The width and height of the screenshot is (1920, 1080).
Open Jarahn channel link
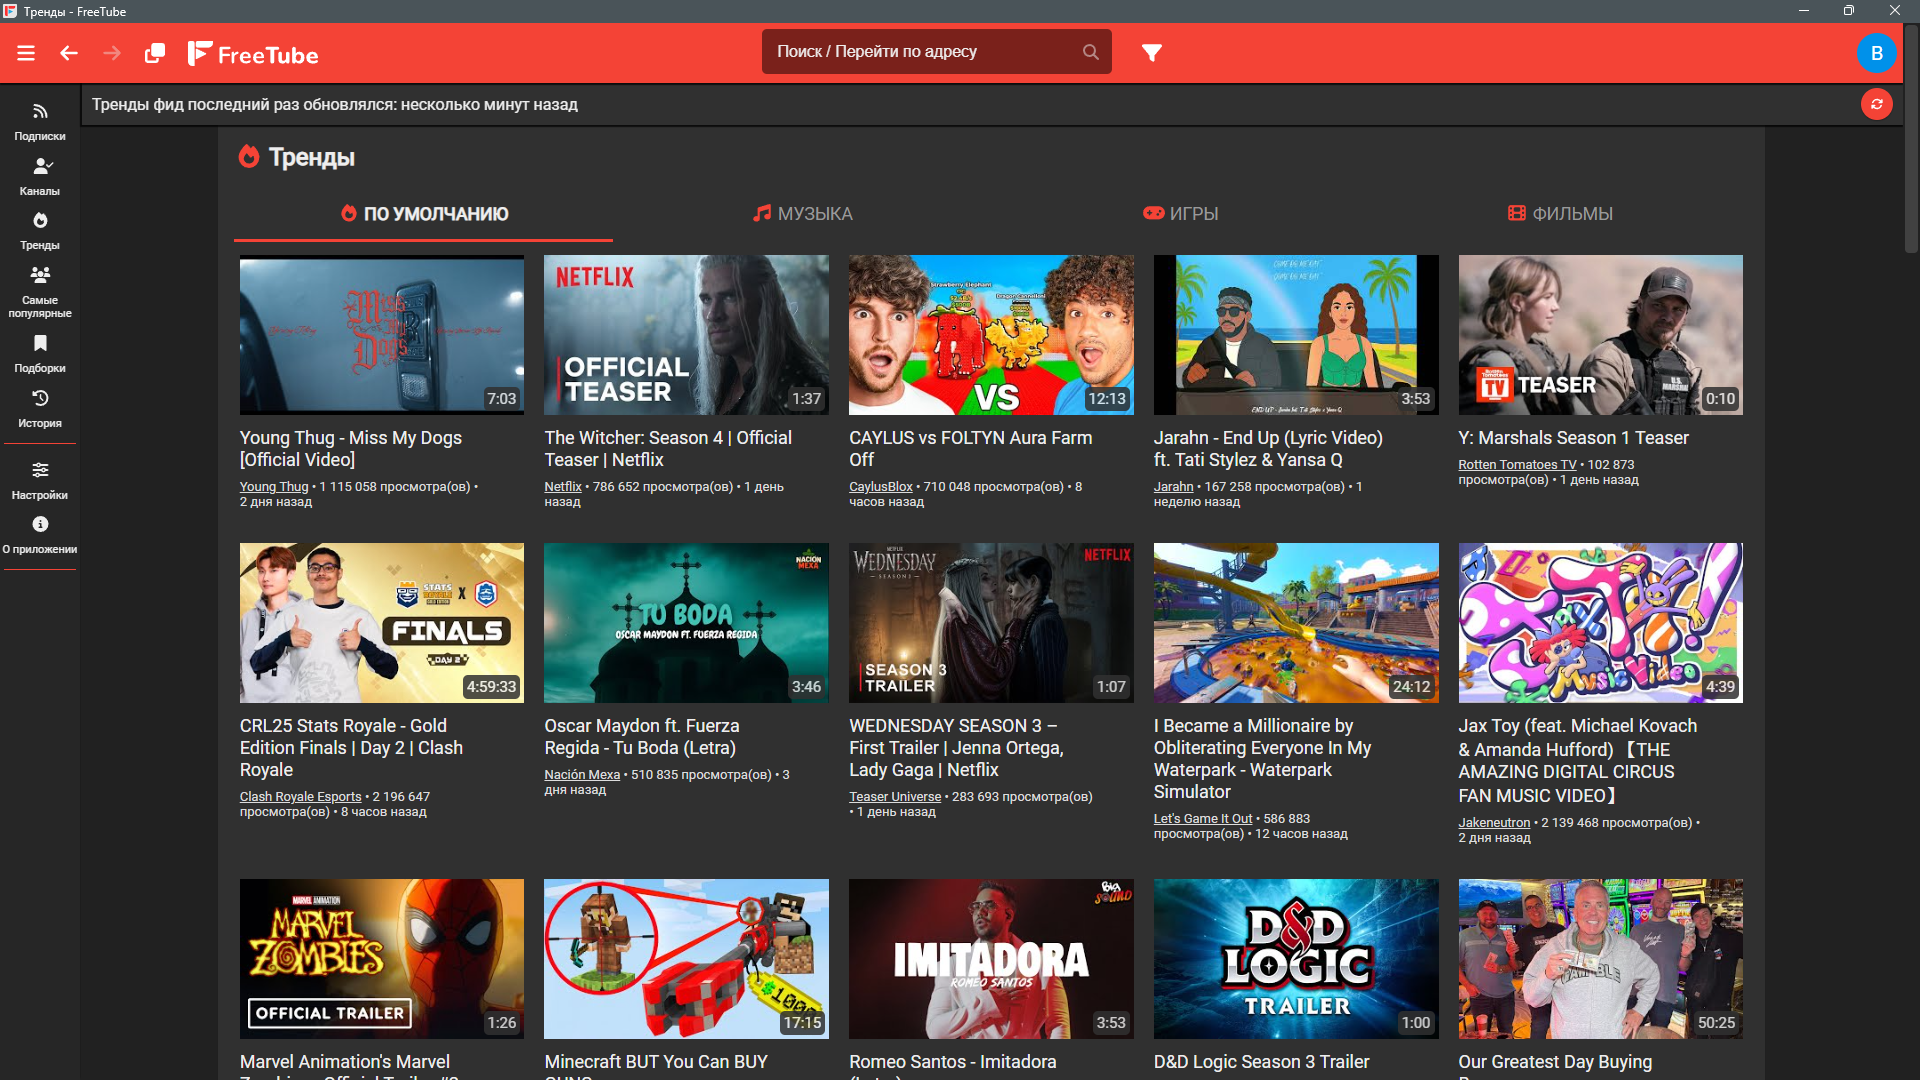tap(1174, 487)
